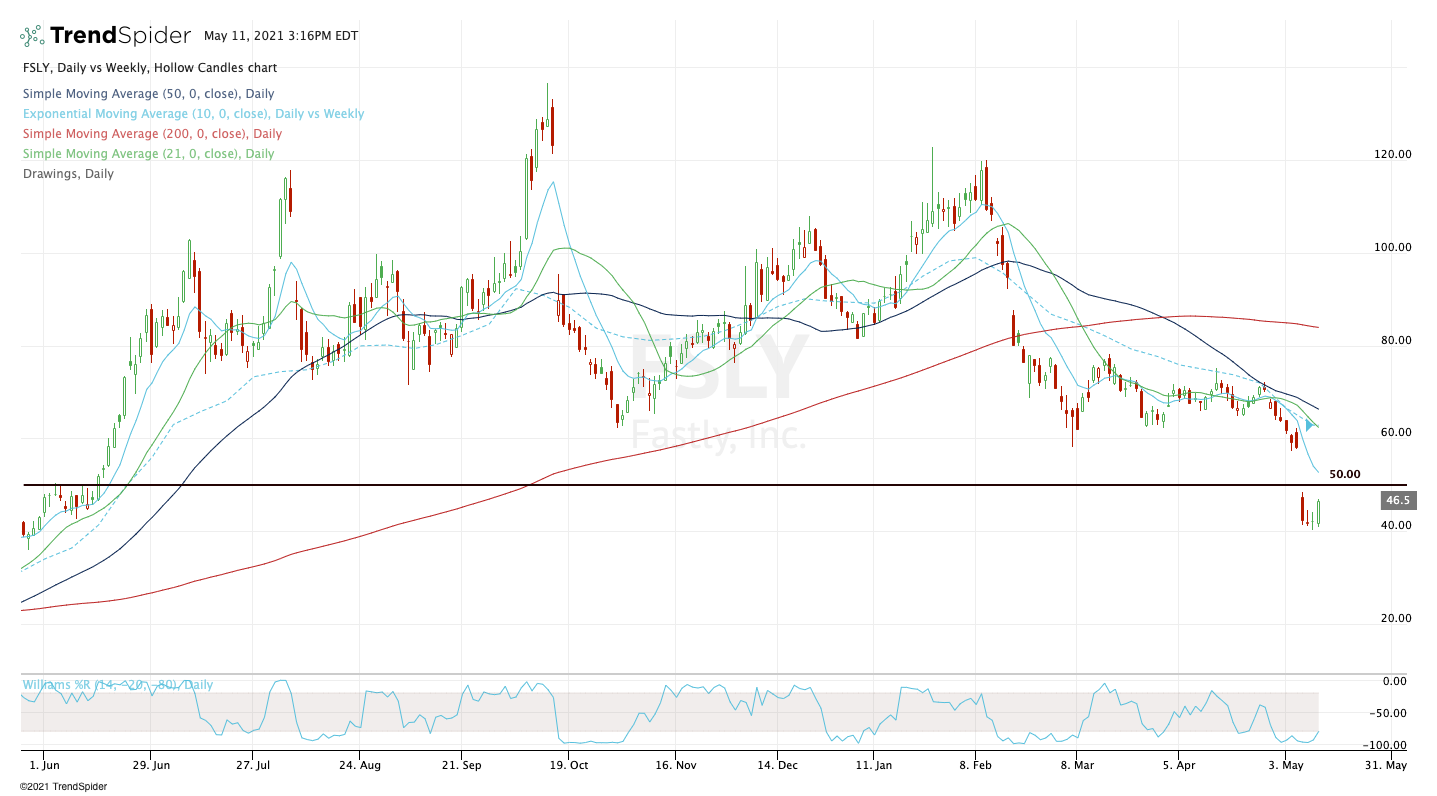This screenshot has width=1437, height=796.
Task: Click the 100.00 price axis label
Action: point(1392,248)
